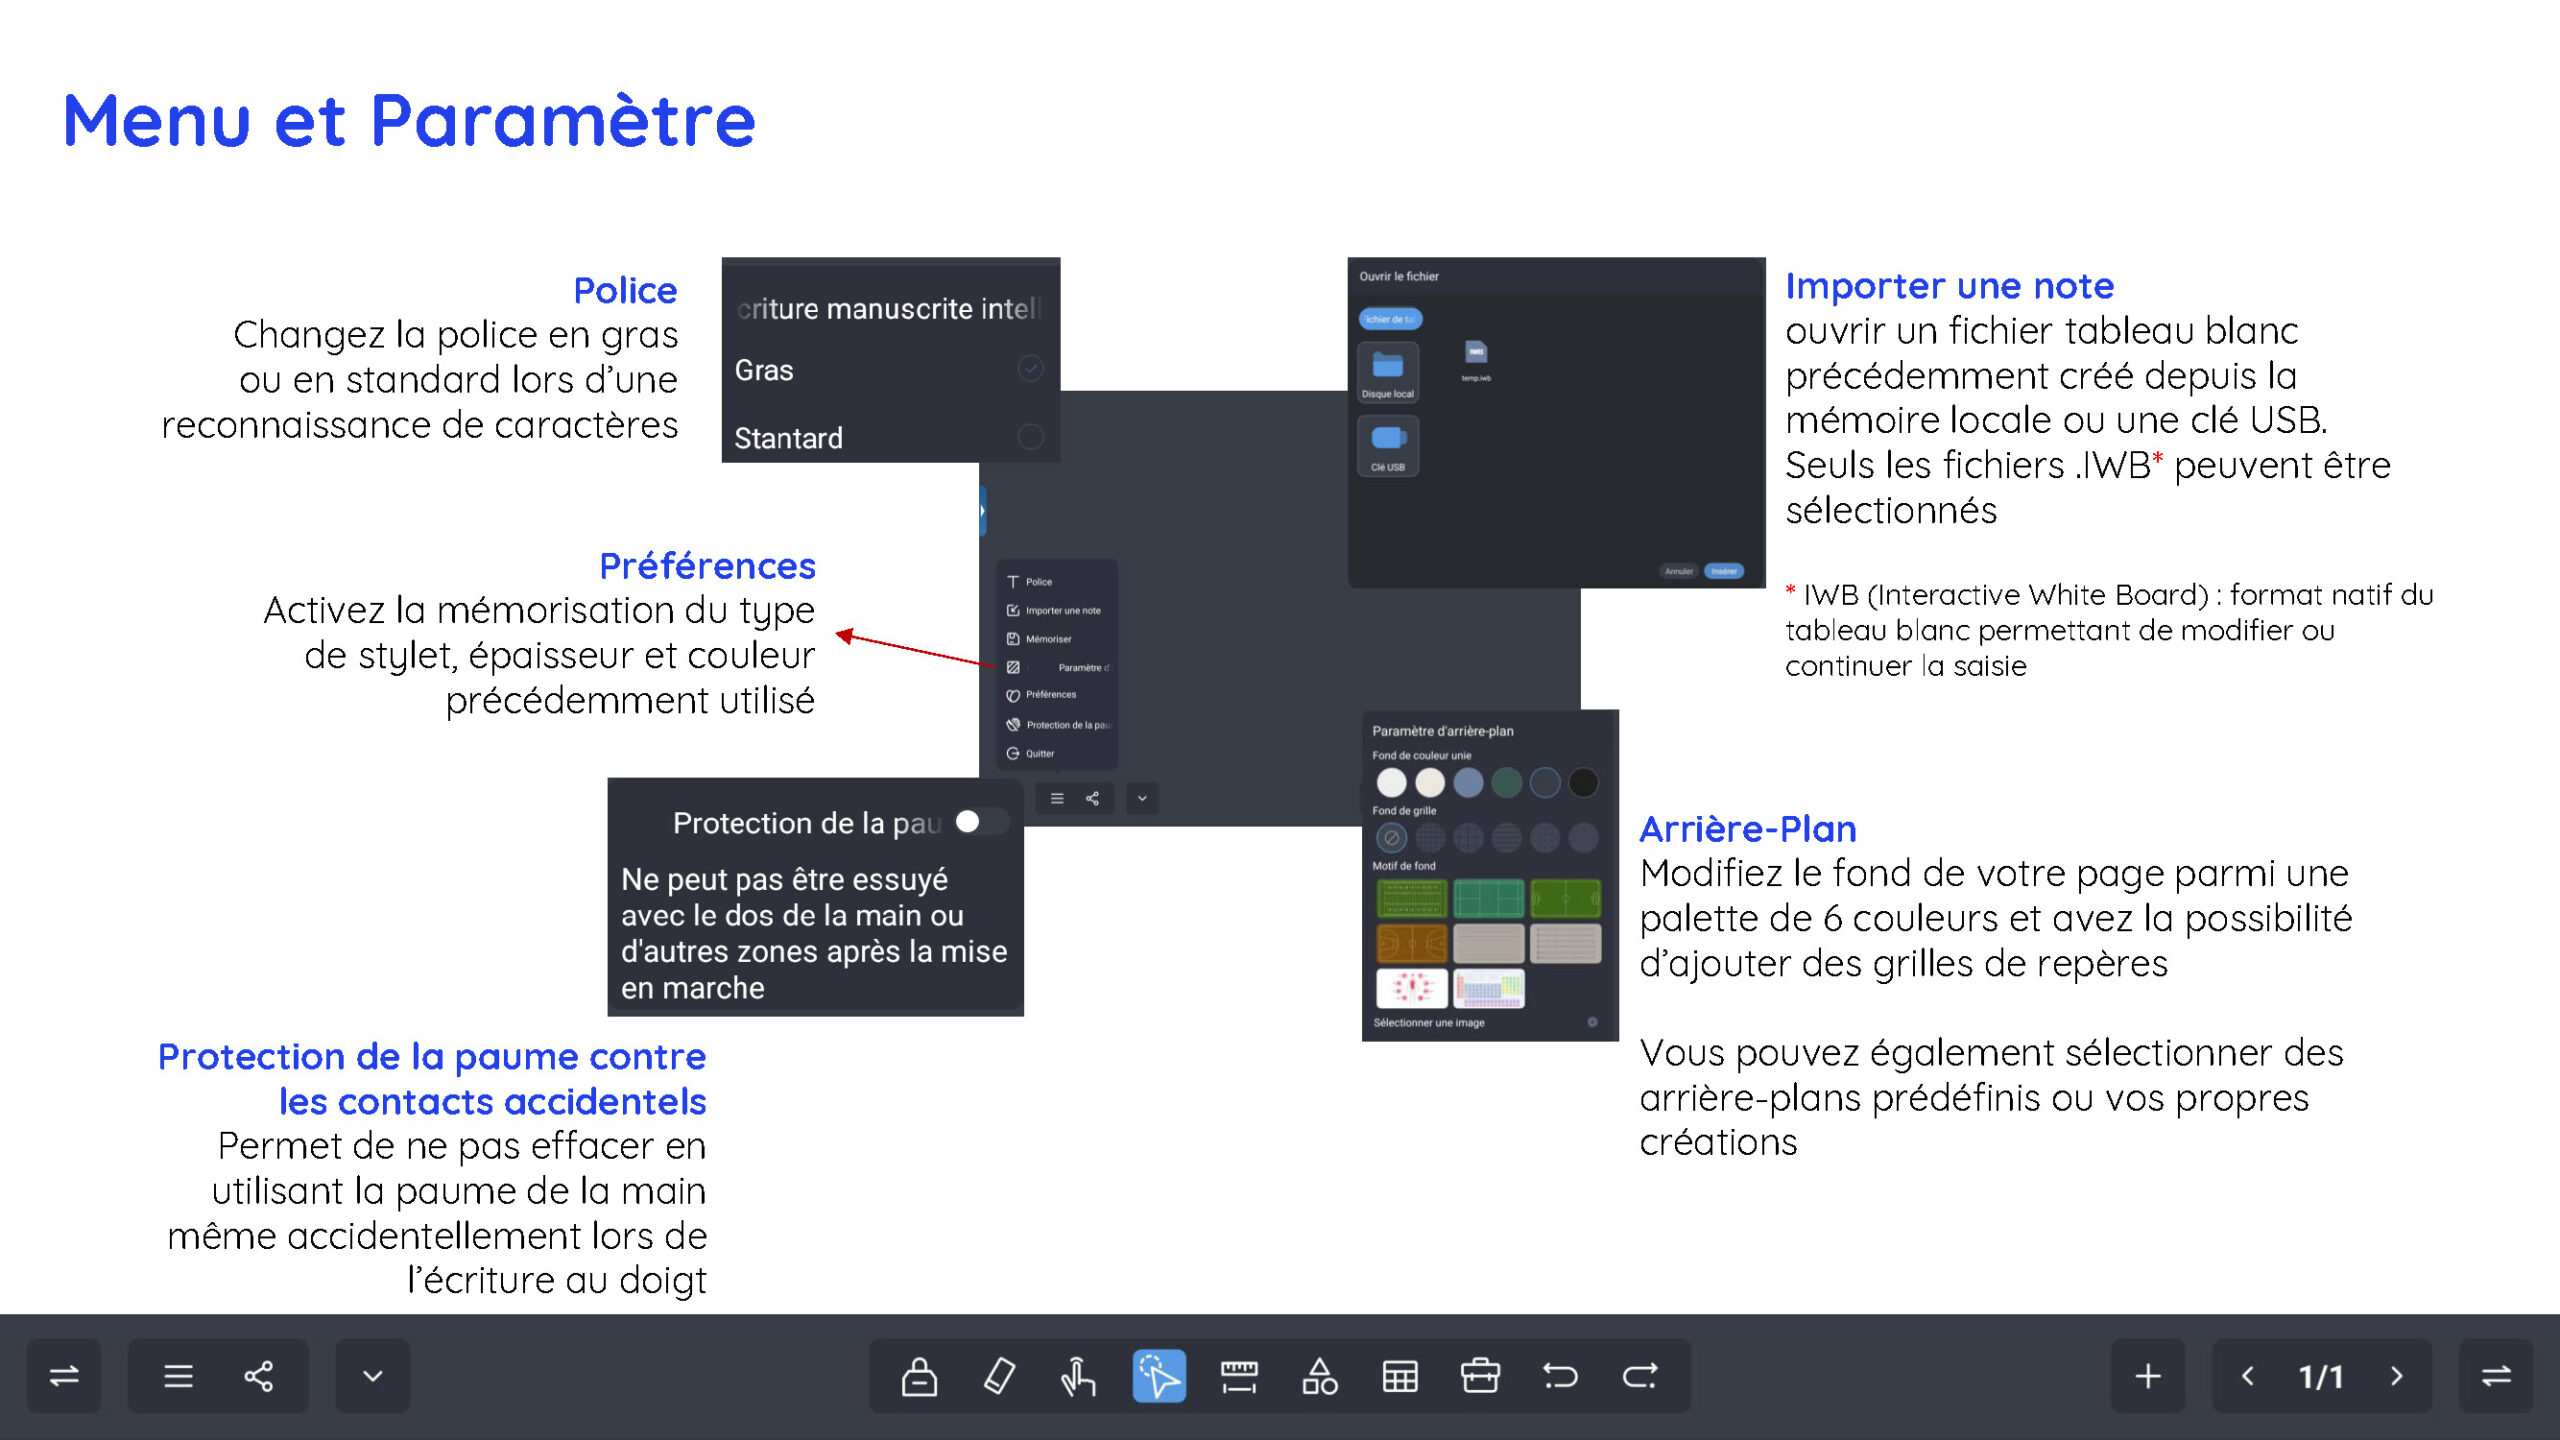Select the temp.iwb file
This screenshot has height=1440, width=2560.
point(1476,361)
